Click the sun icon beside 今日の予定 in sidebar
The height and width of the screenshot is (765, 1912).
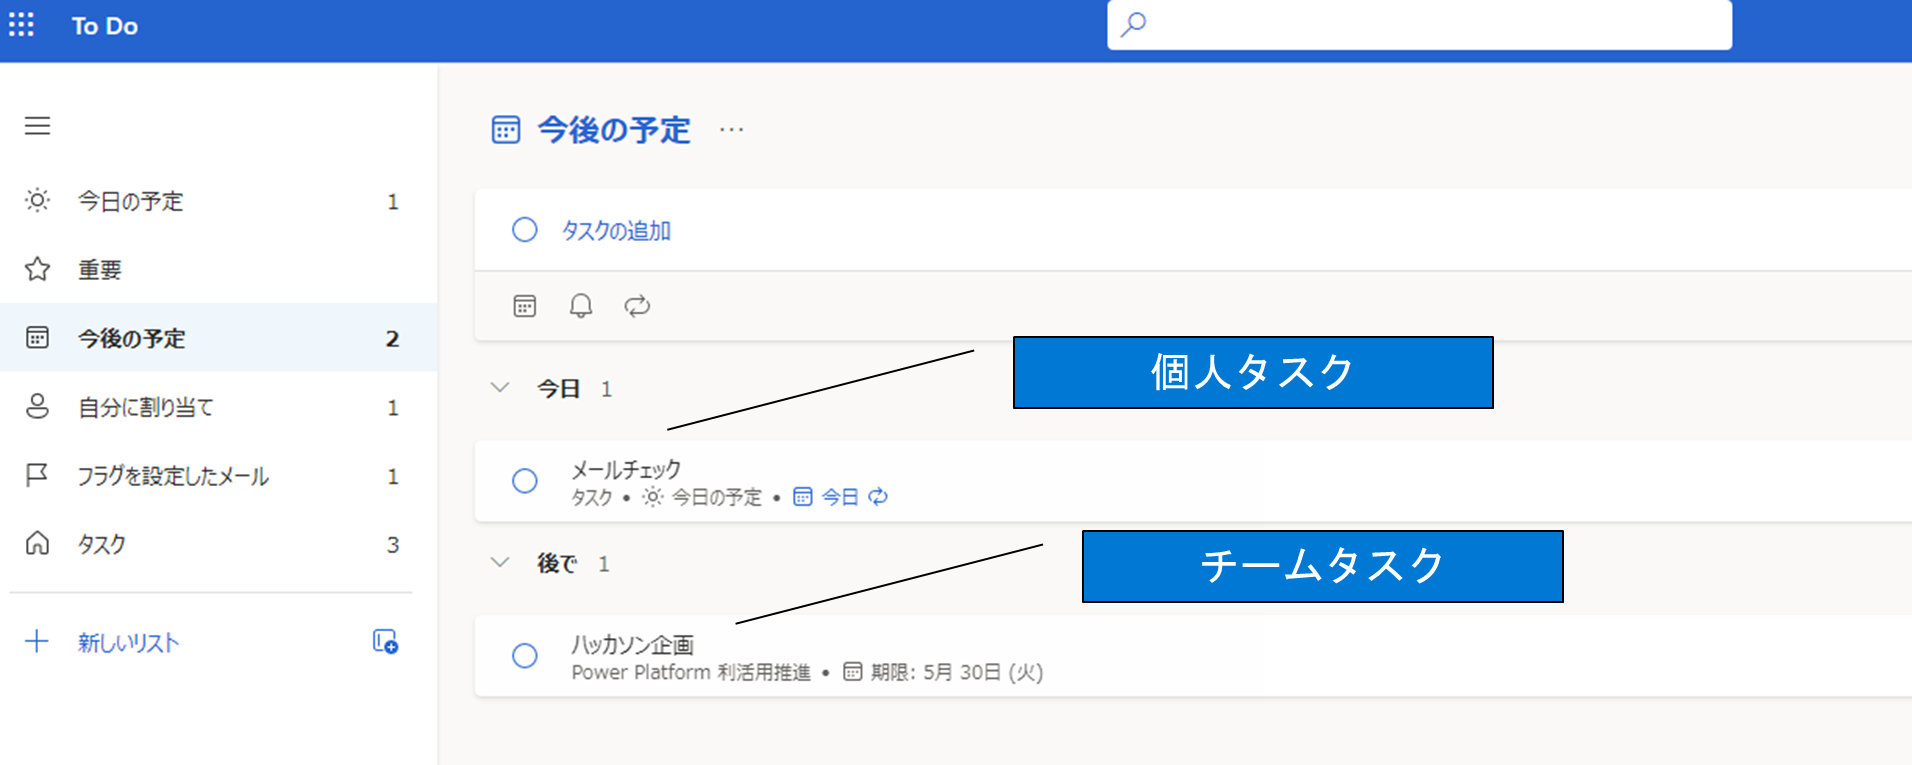pos(37,200)
